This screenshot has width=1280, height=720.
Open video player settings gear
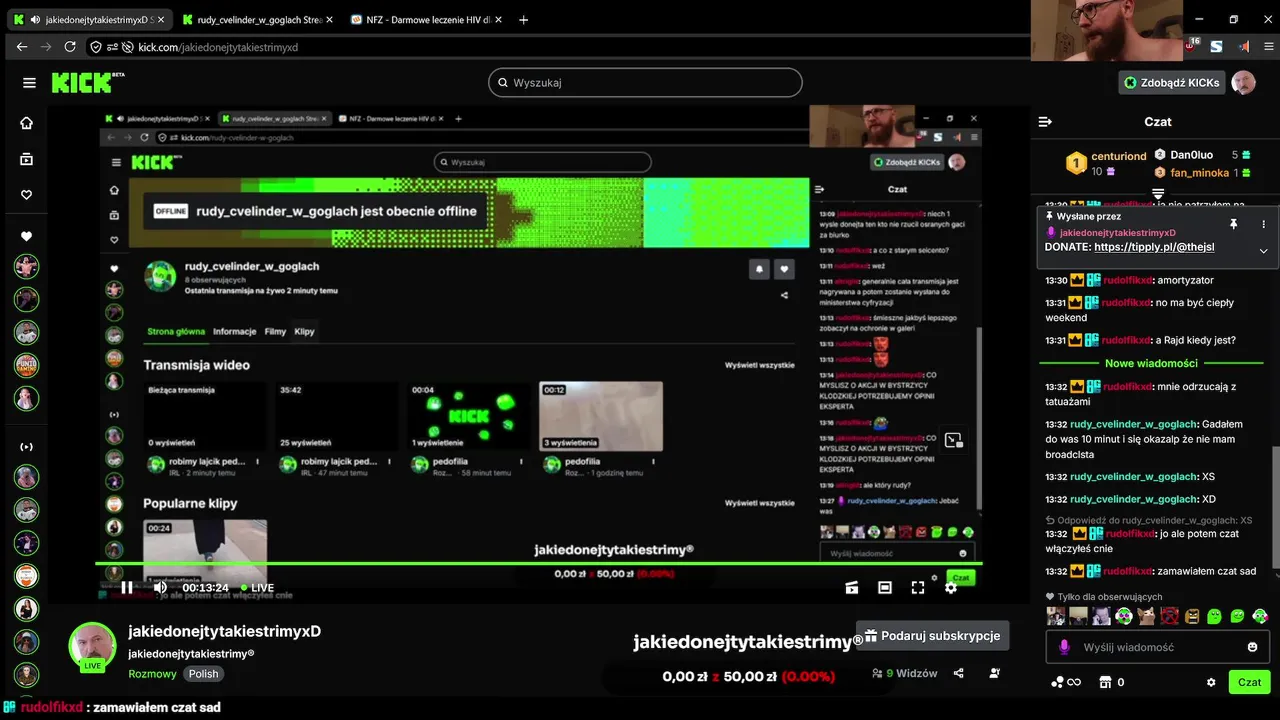point(951,588)
